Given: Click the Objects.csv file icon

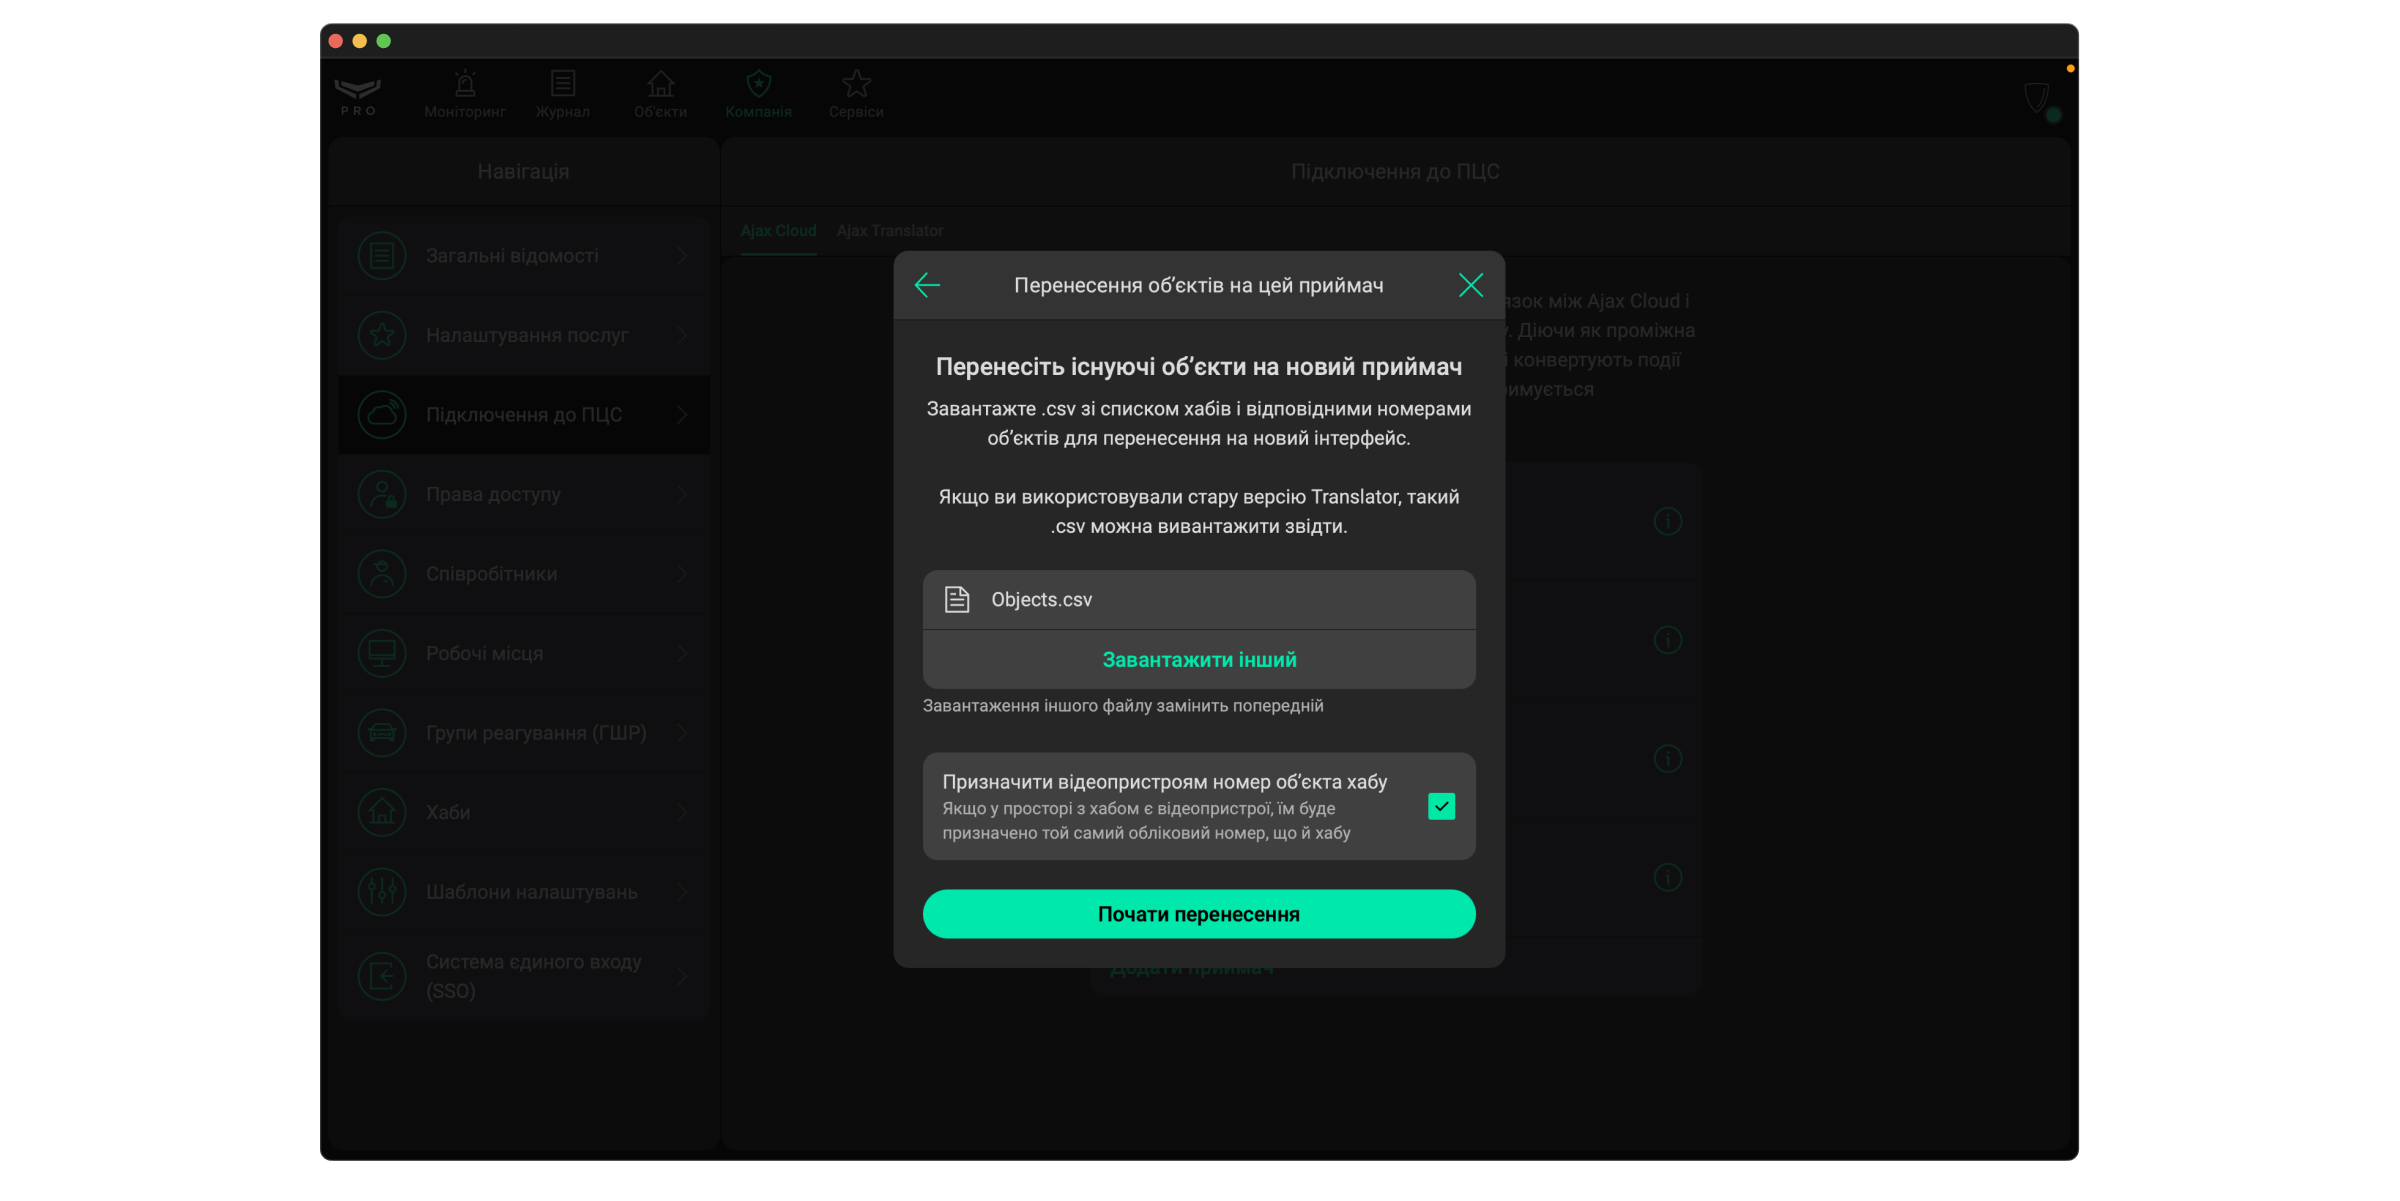Looking at the screenshot, I should click(x=957, y=600).
